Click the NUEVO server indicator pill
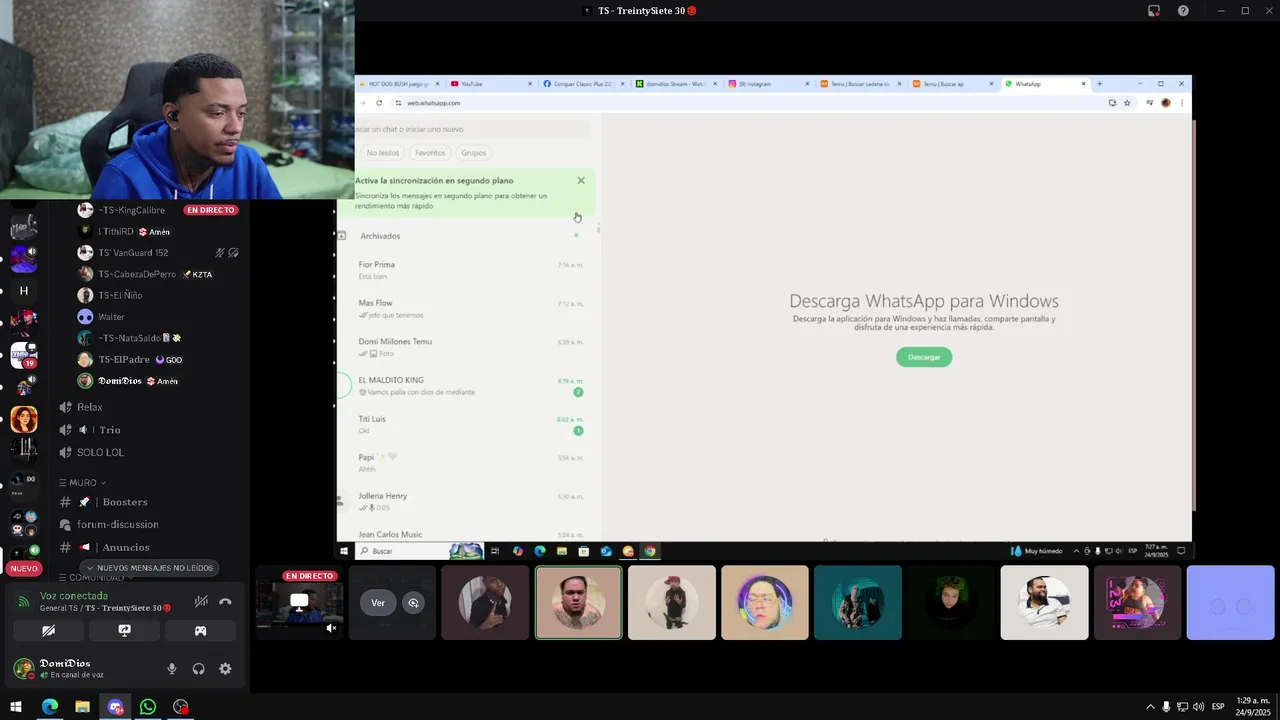This screenshot has width=1280, height=720. pos(24,568)
